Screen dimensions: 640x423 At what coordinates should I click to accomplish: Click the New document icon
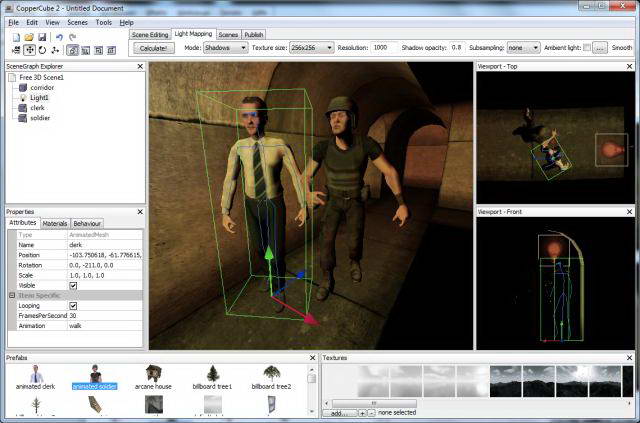(x=16, y=36)
